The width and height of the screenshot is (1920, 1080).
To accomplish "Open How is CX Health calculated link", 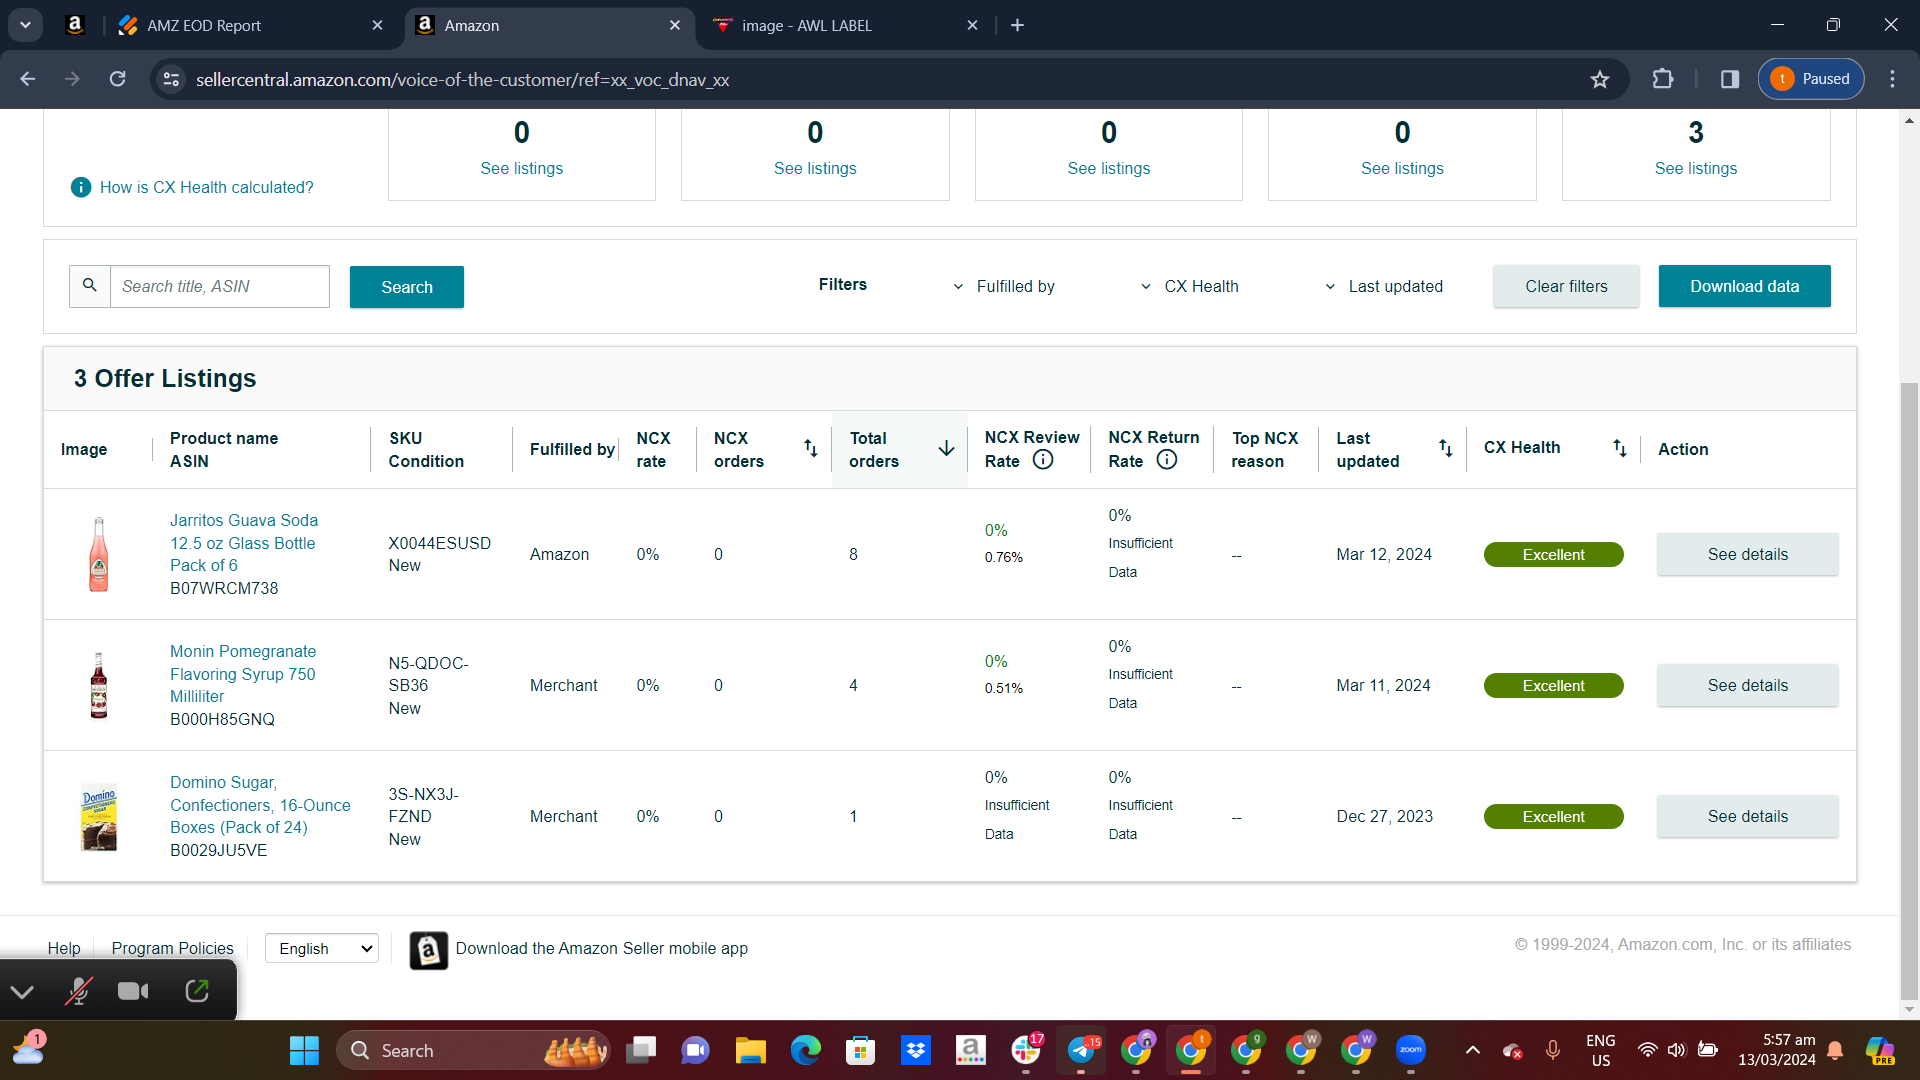I will (x=206, y=187).
